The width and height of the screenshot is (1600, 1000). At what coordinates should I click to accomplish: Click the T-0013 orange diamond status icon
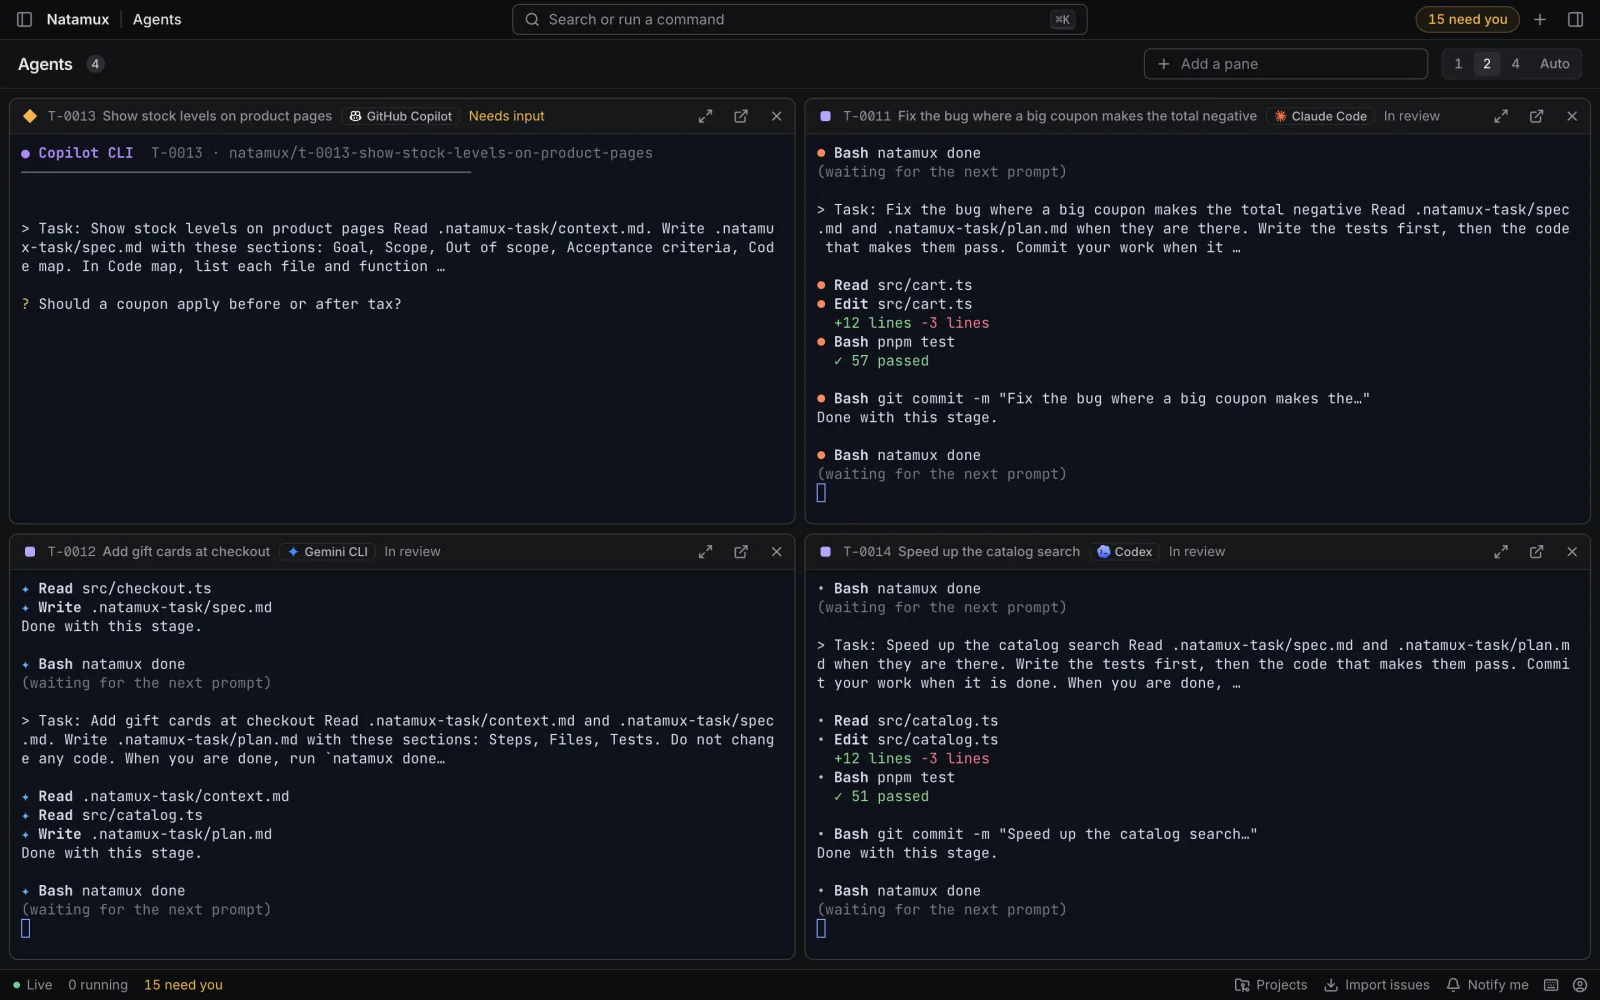pos(30,116)
